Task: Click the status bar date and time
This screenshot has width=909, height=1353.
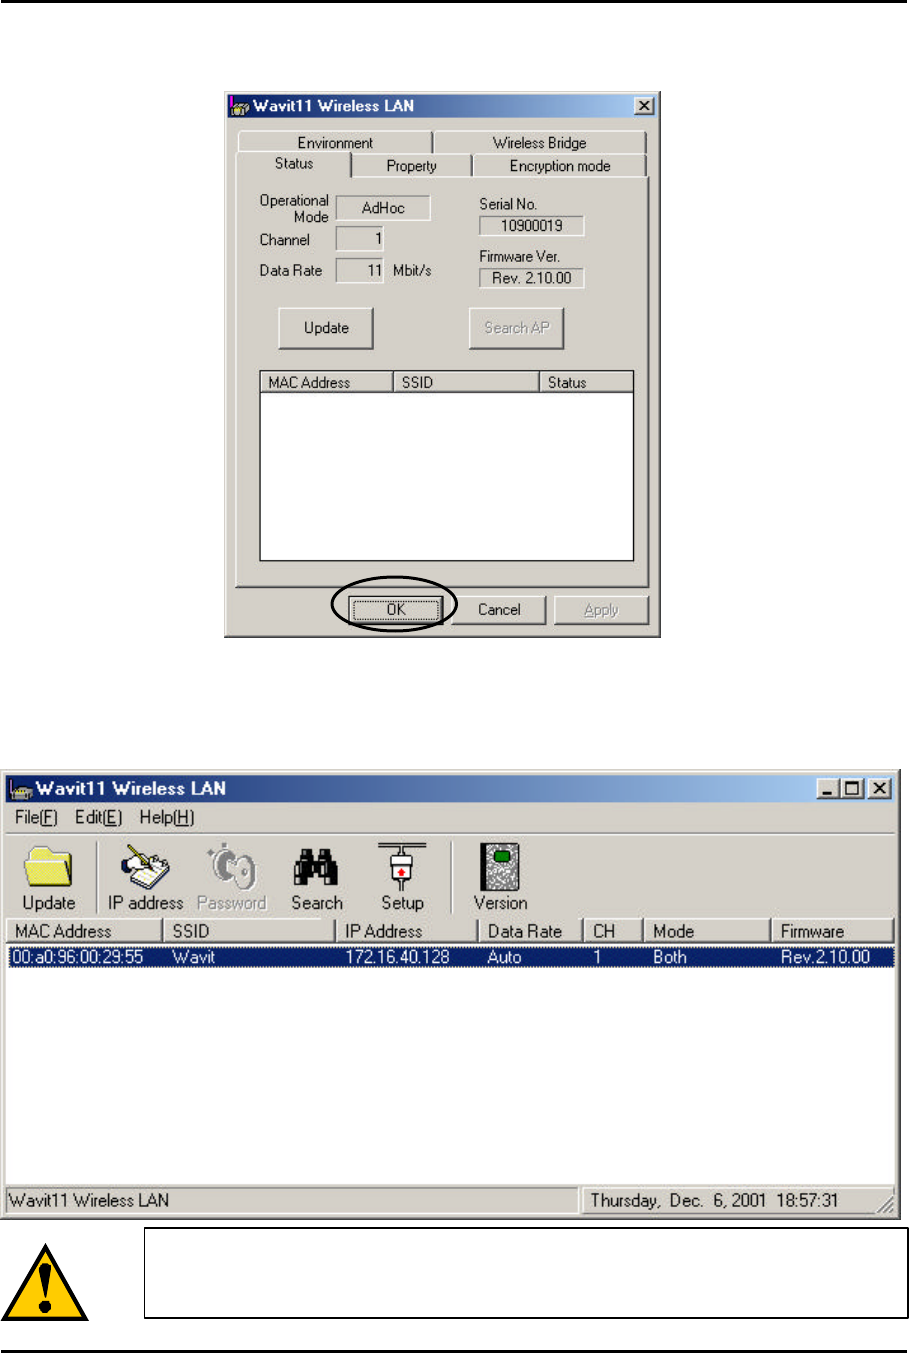Action: (714, 1200)
